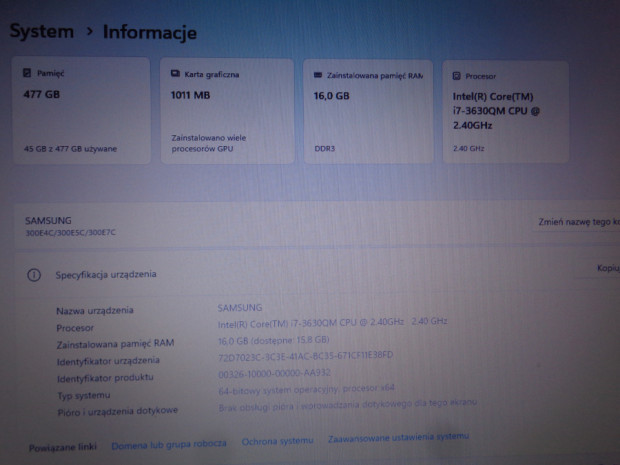Viewport: 620px width, 465px height.
Task: Click the DDR3 memory type text
Action: click(325, 149)
